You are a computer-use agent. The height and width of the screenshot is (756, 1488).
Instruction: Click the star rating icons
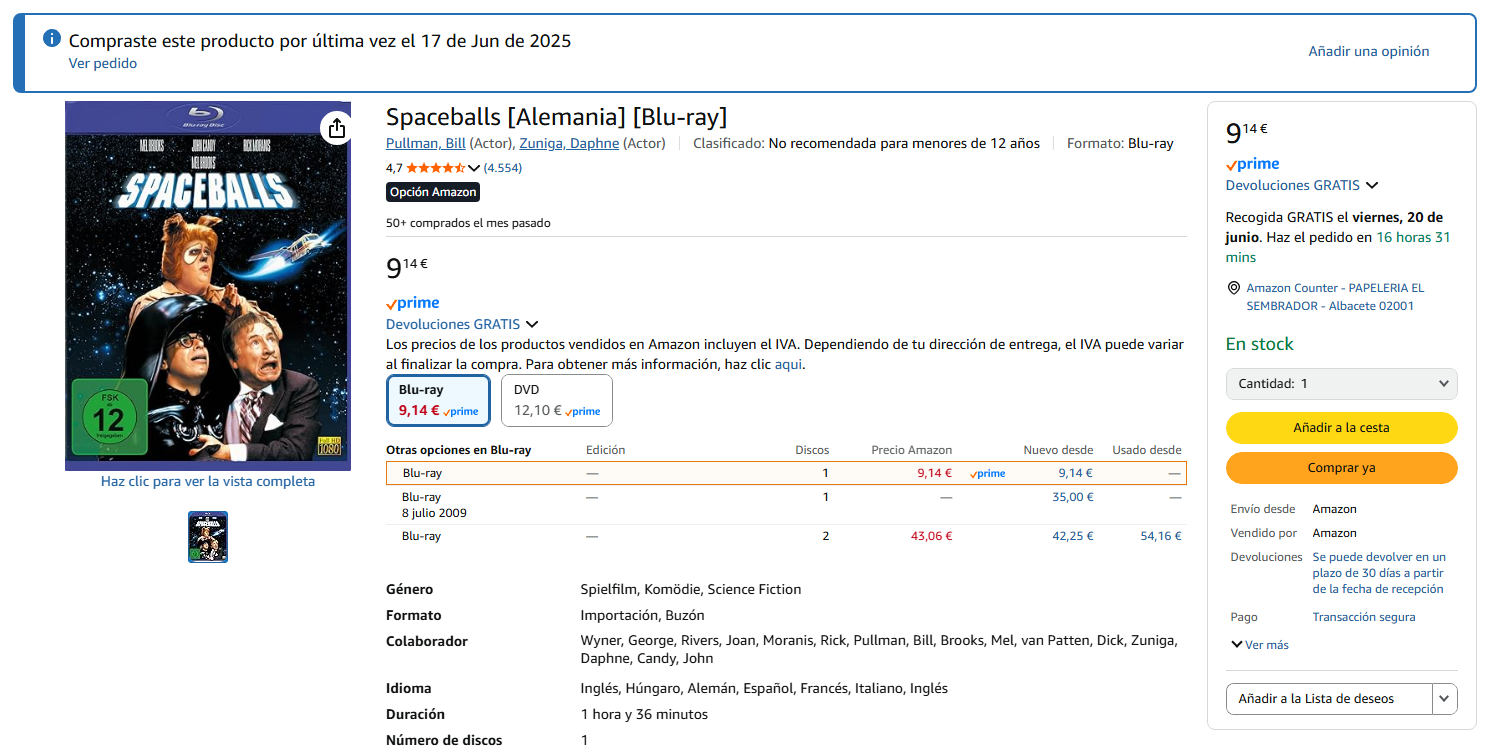435,168
